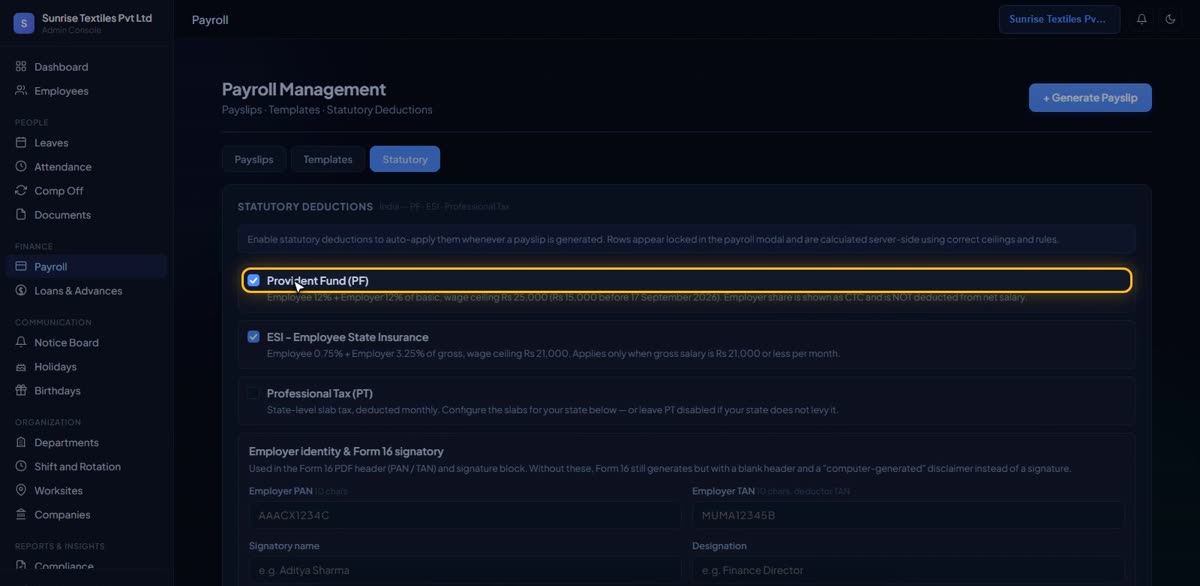Click the Employees people icon
Screen dimensions: 1200x586
point(21,91)
